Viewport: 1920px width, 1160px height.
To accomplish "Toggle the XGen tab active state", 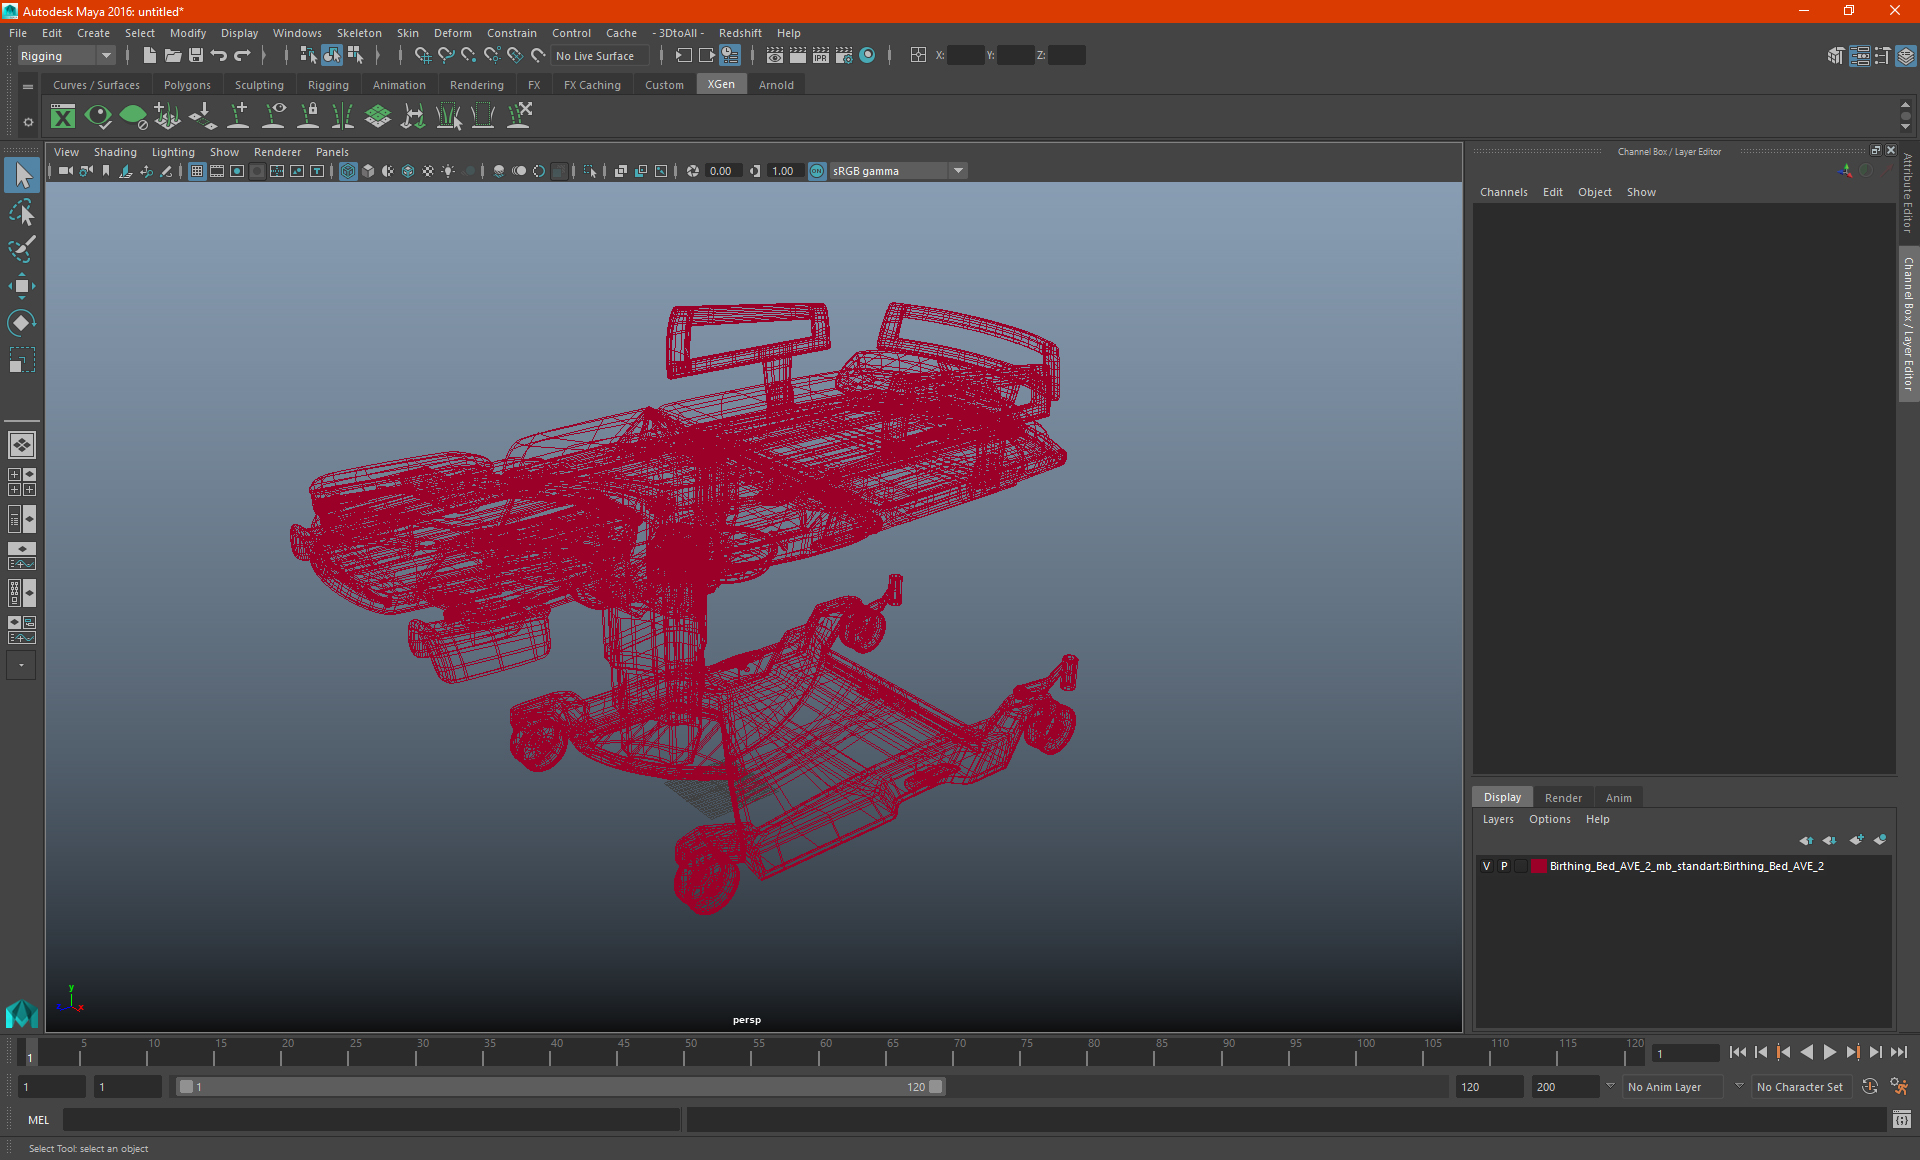I will coord(719,85).
